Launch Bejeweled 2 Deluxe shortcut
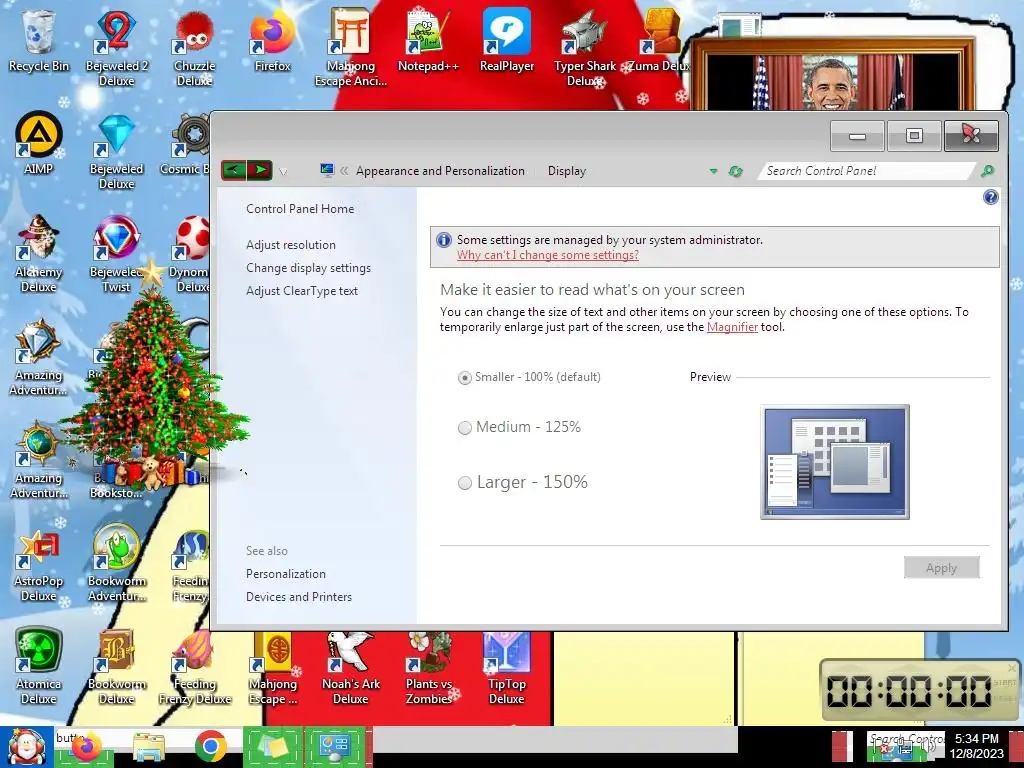 click(x=117, y=49)
